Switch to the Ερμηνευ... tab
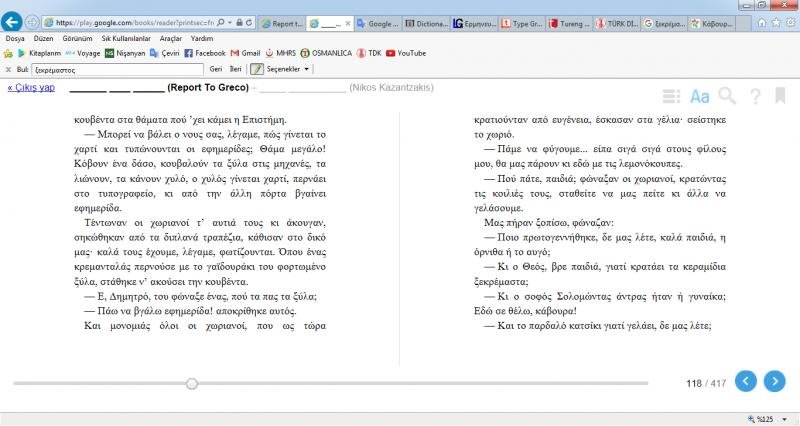The image size is (800, 426). [x=474, y=23]
